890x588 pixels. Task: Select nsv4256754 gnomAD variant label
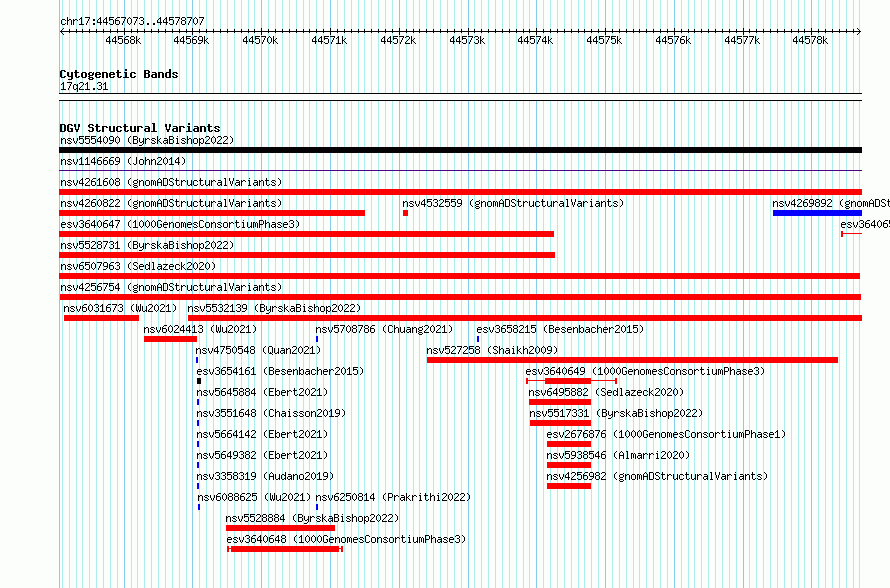click(171, 287)
